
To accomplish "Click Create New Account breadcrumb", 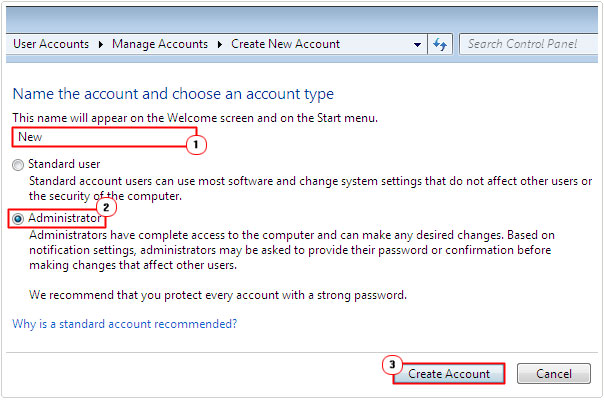I will (x=285, y=44).
